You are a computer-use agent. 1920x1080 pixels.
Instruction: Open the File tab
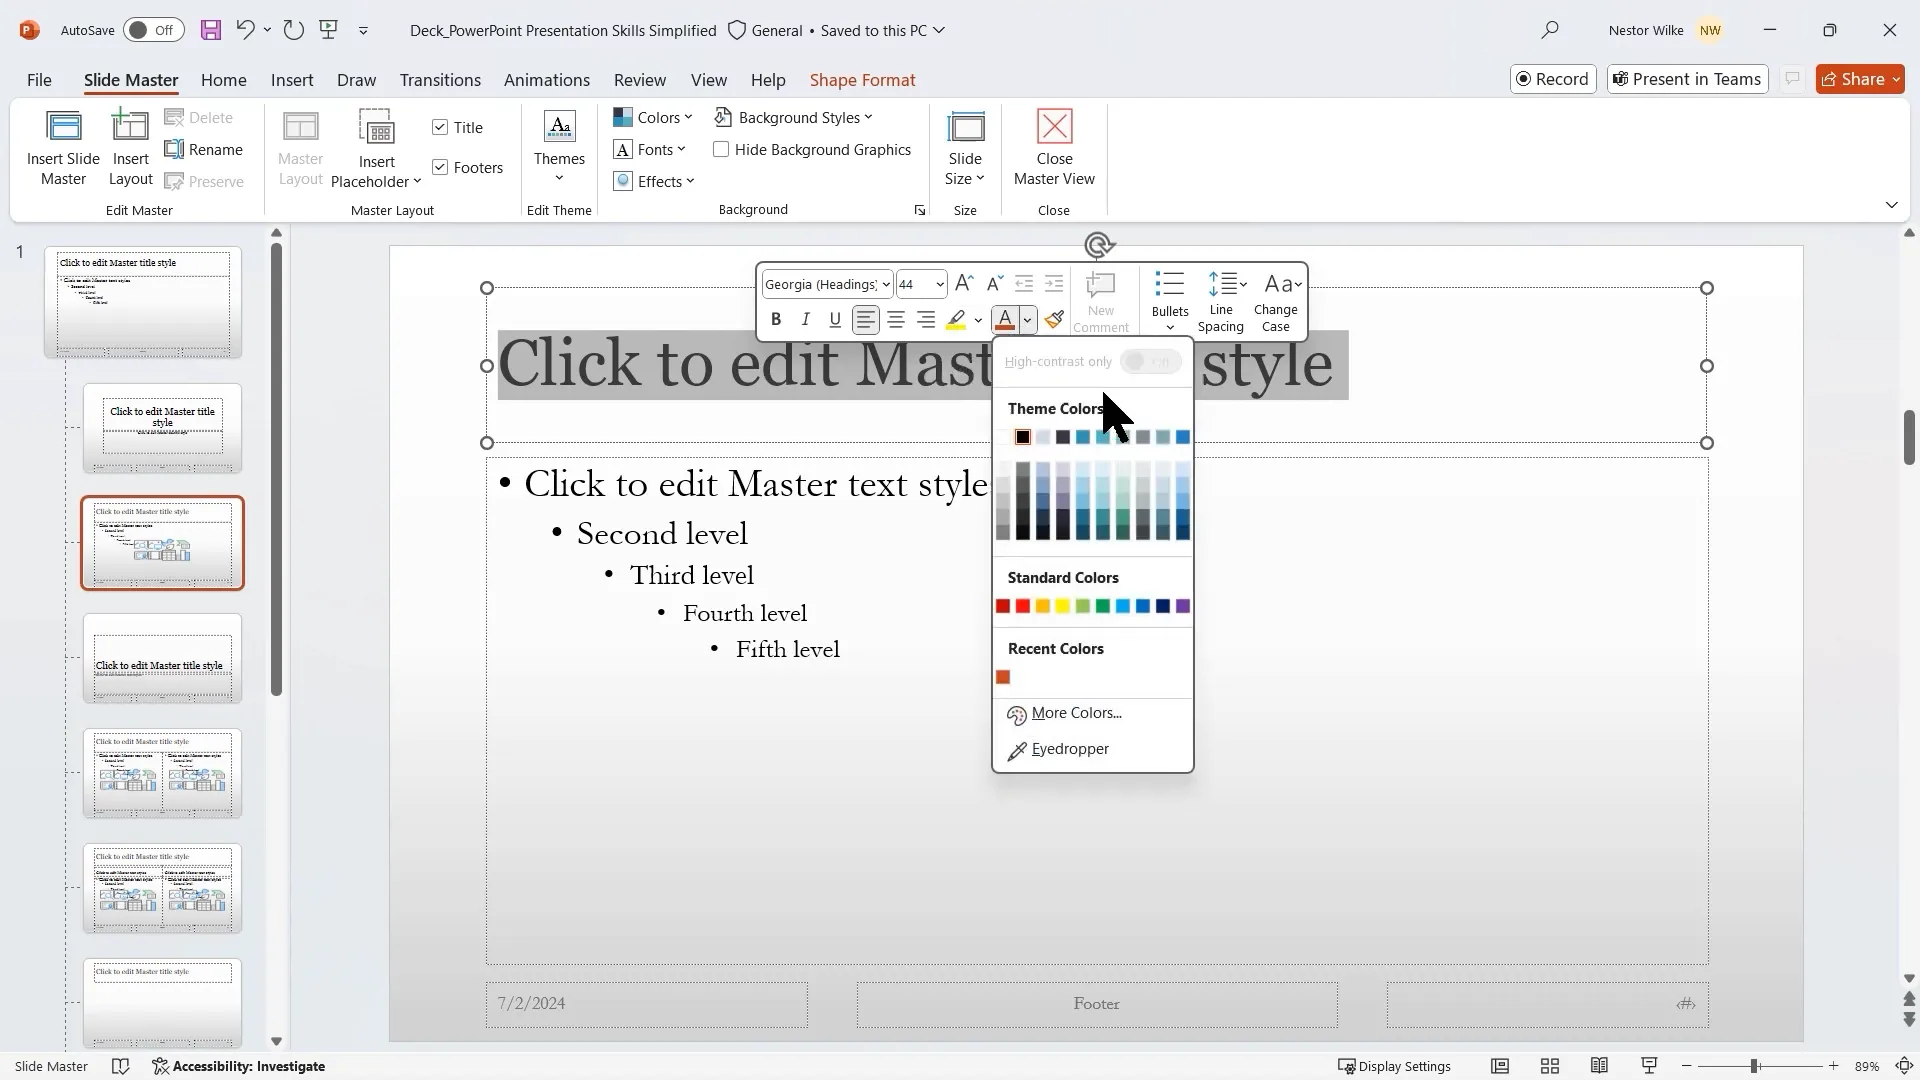pos(39,79)
